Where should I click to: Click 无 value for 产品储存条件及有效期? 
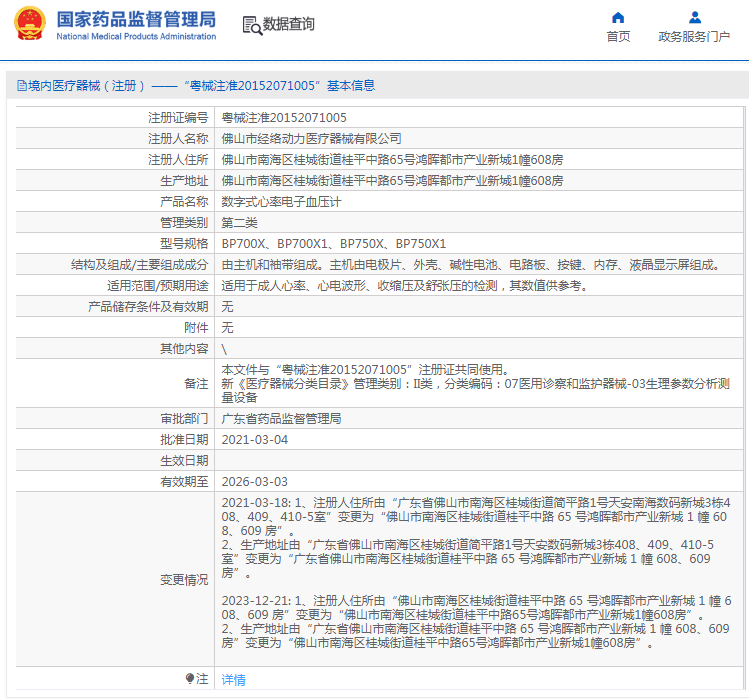[x=227, y=307]
